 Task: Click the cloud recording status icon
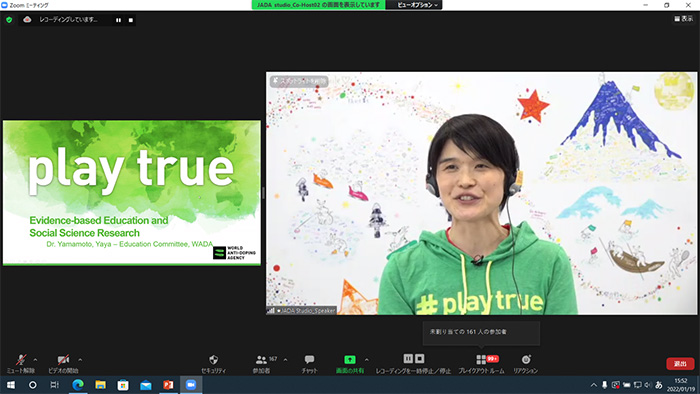click(x=27, y=20)
